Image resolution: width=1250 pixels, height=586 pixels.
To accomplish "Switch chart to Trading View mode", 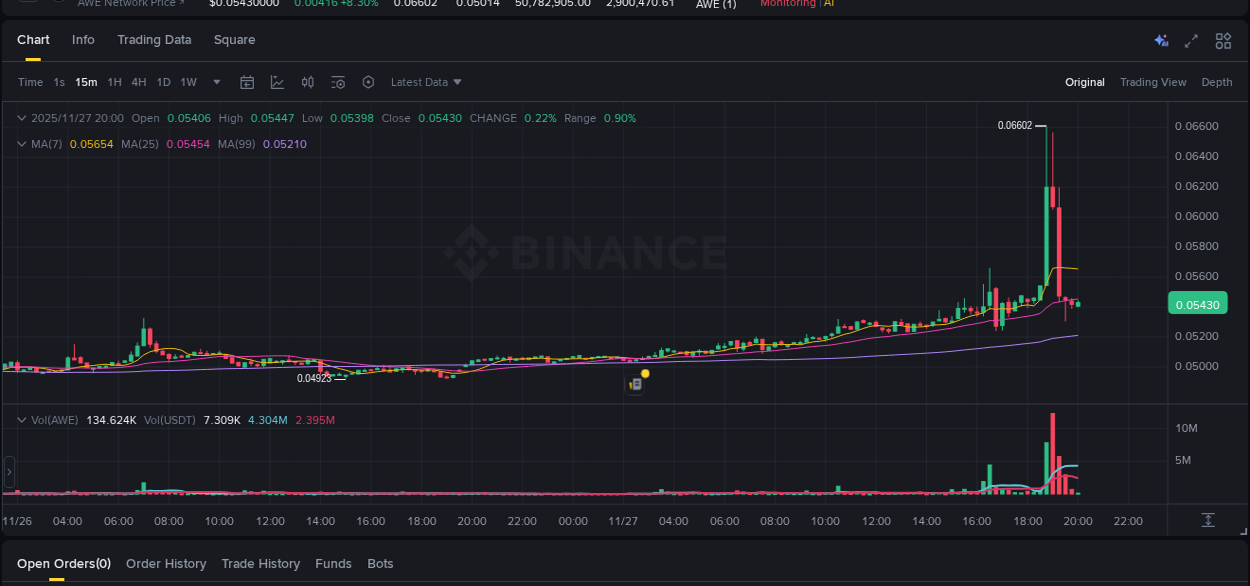I will tap(1153, 82).
